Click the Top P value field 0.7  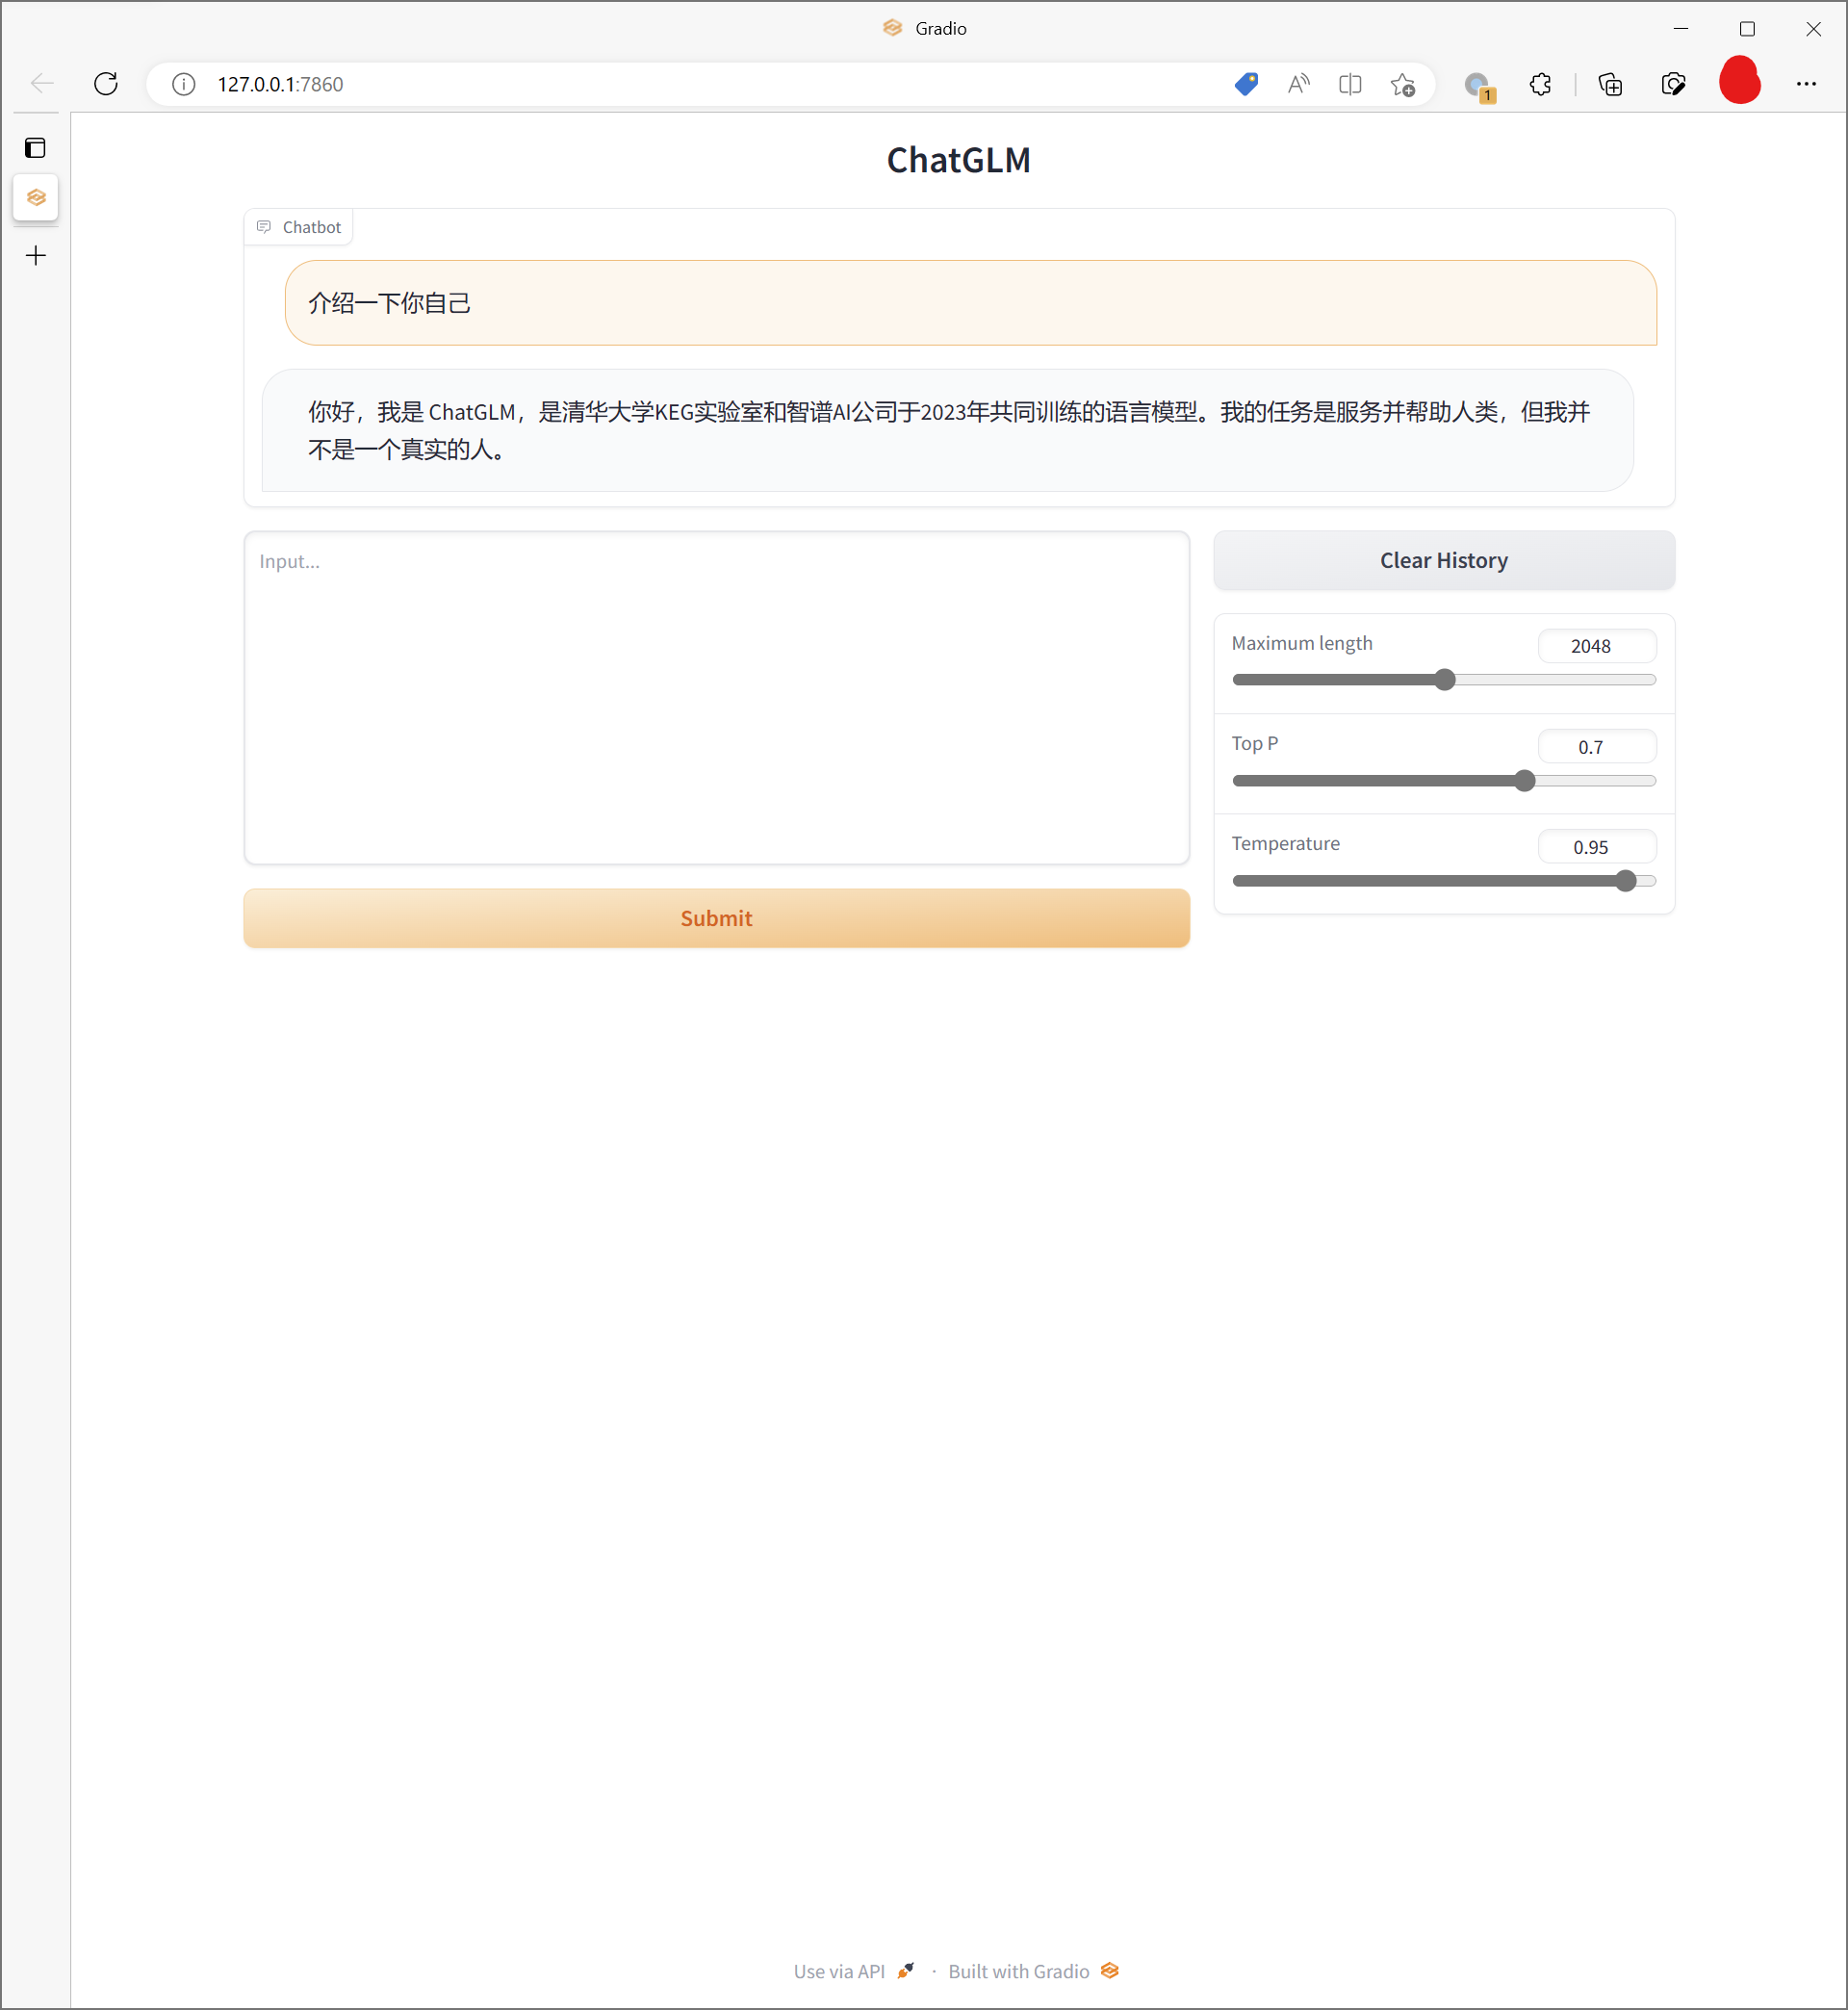pyautogui.click(x=1597, y=747)
